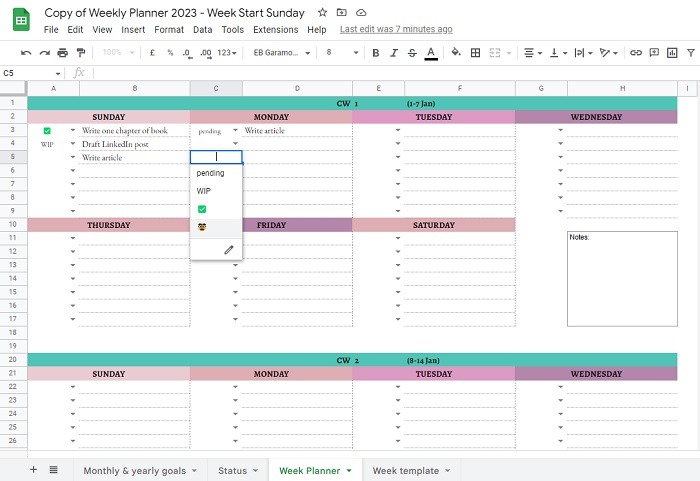Open the Google Sheets home icon
The width and height of the screenshot is (700, 481).
point(21,20)
